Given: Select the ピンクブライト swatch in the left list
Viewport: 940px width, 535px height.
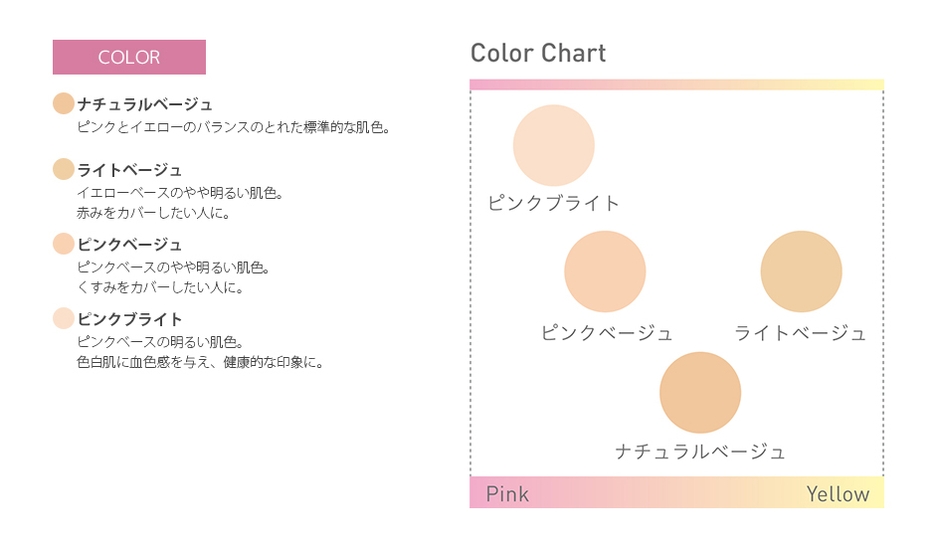Looking at the screenshot, I should pos(63,318).
